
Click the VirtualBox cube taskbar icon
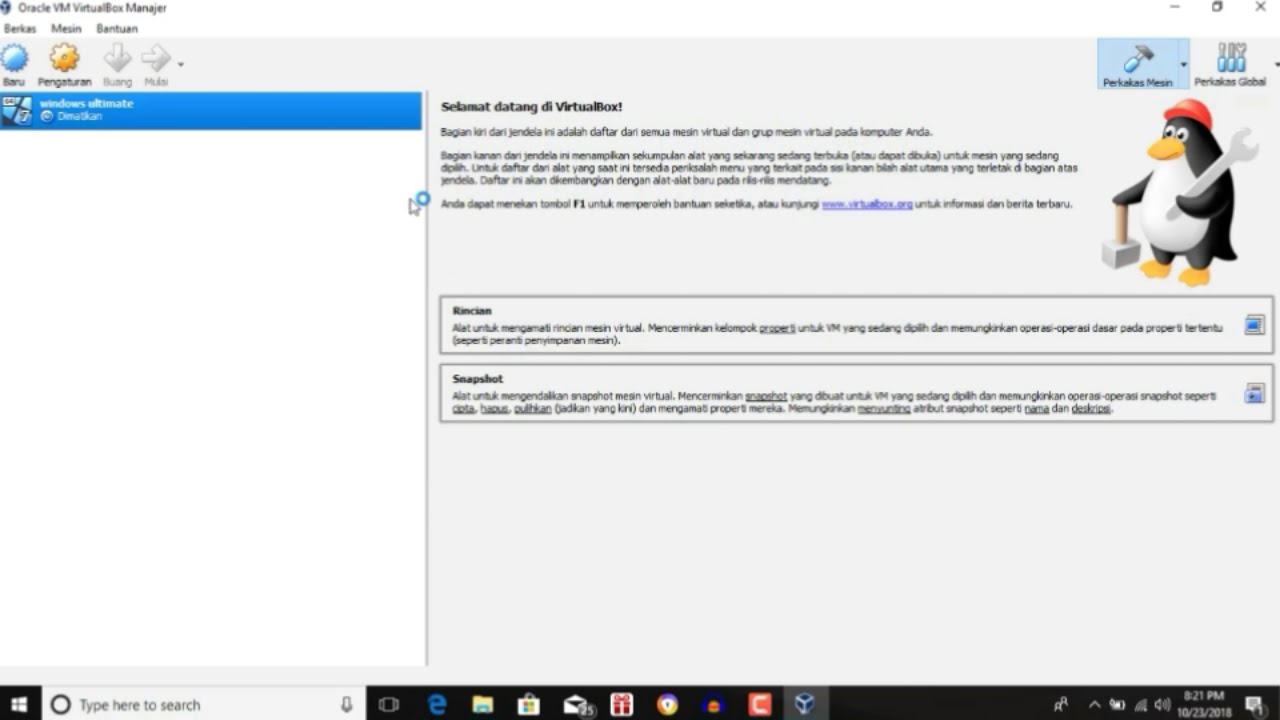coord(805,704)
